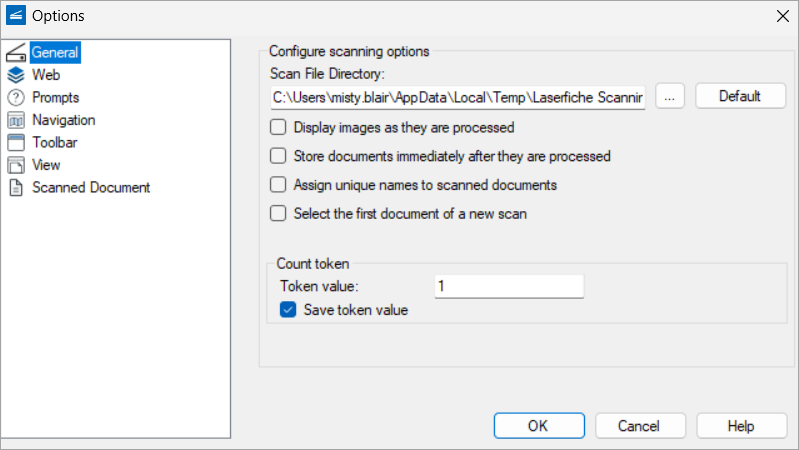Tick Assign unique names to scanned documents
This screenshot has width=799, height=450.
pyautogui.click(x=278, y=184)
